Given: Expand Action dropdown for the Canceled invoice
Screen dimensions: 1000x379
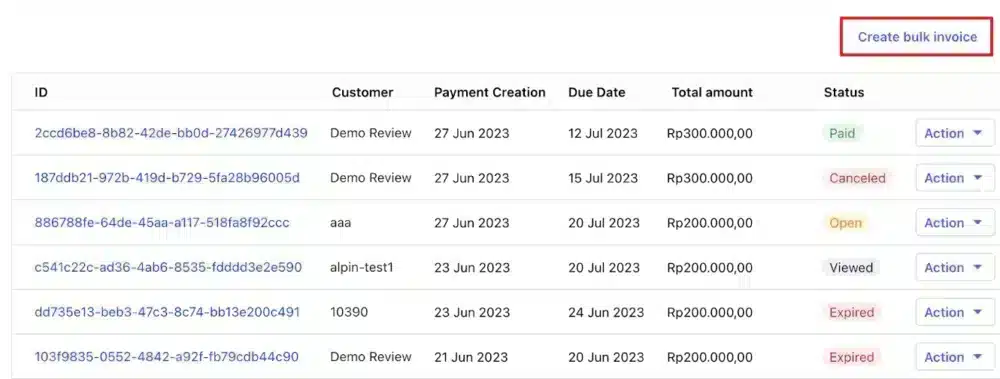Looking at the screenshot, I should tap(955, 178).
